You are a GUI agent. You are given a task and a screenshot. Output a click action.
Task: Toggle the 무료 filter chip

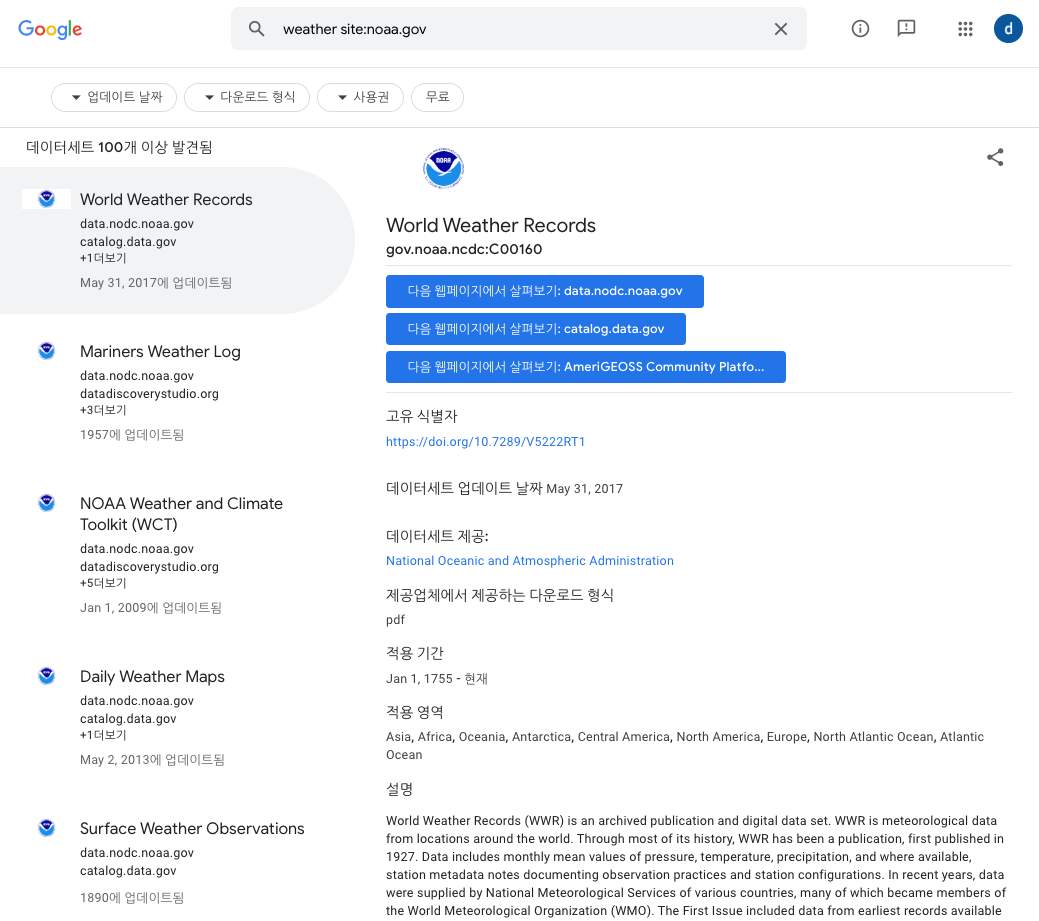click(437, 97)
